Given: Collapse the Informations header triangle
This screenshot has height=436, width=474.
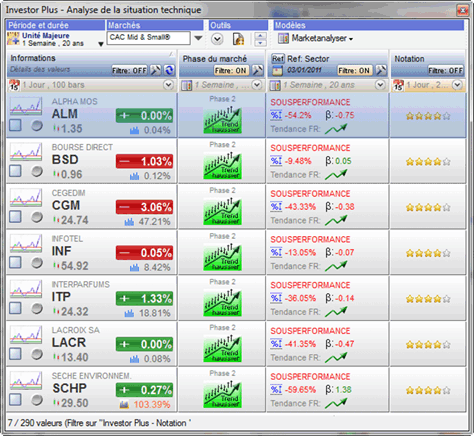Looking at the screenshot, I should coord(171,54).
